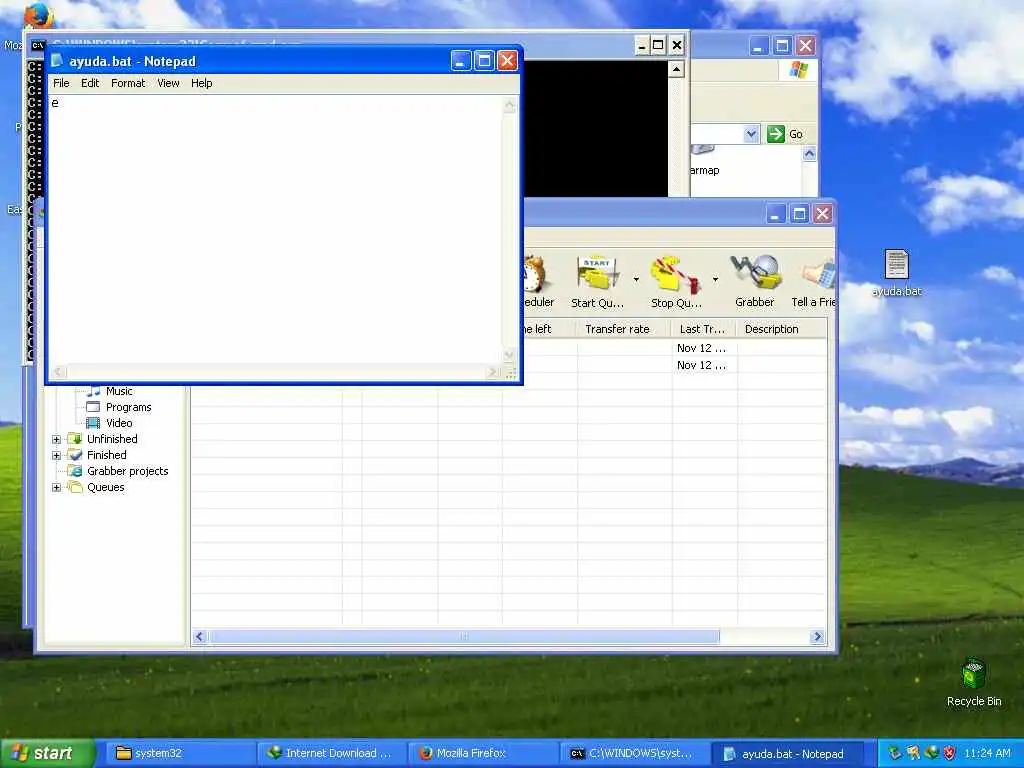Click Notepad title bar document icon
1024x768 pixels.
57,61
